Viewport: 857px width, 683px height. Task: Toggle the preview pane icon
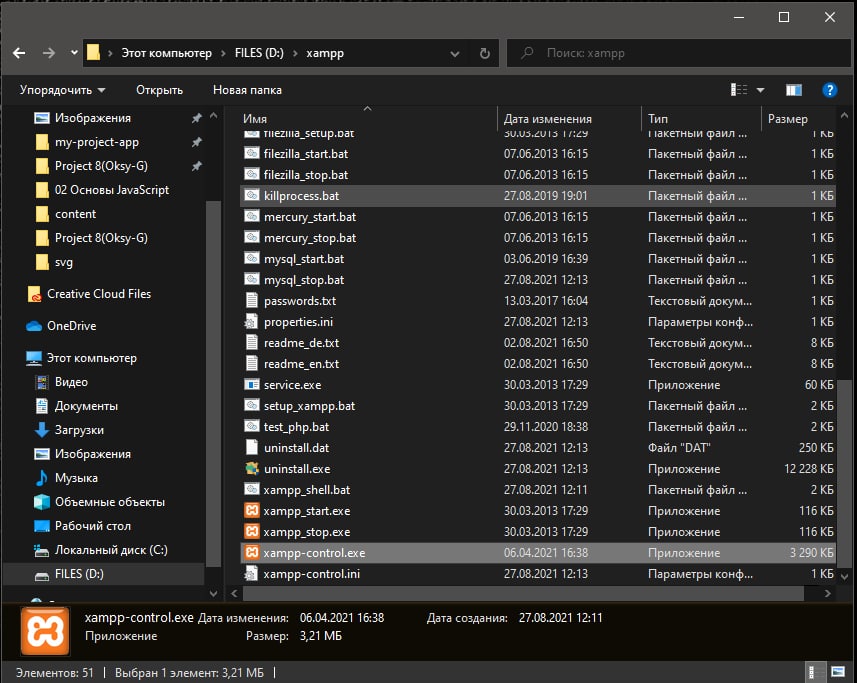tap(794, 90)
